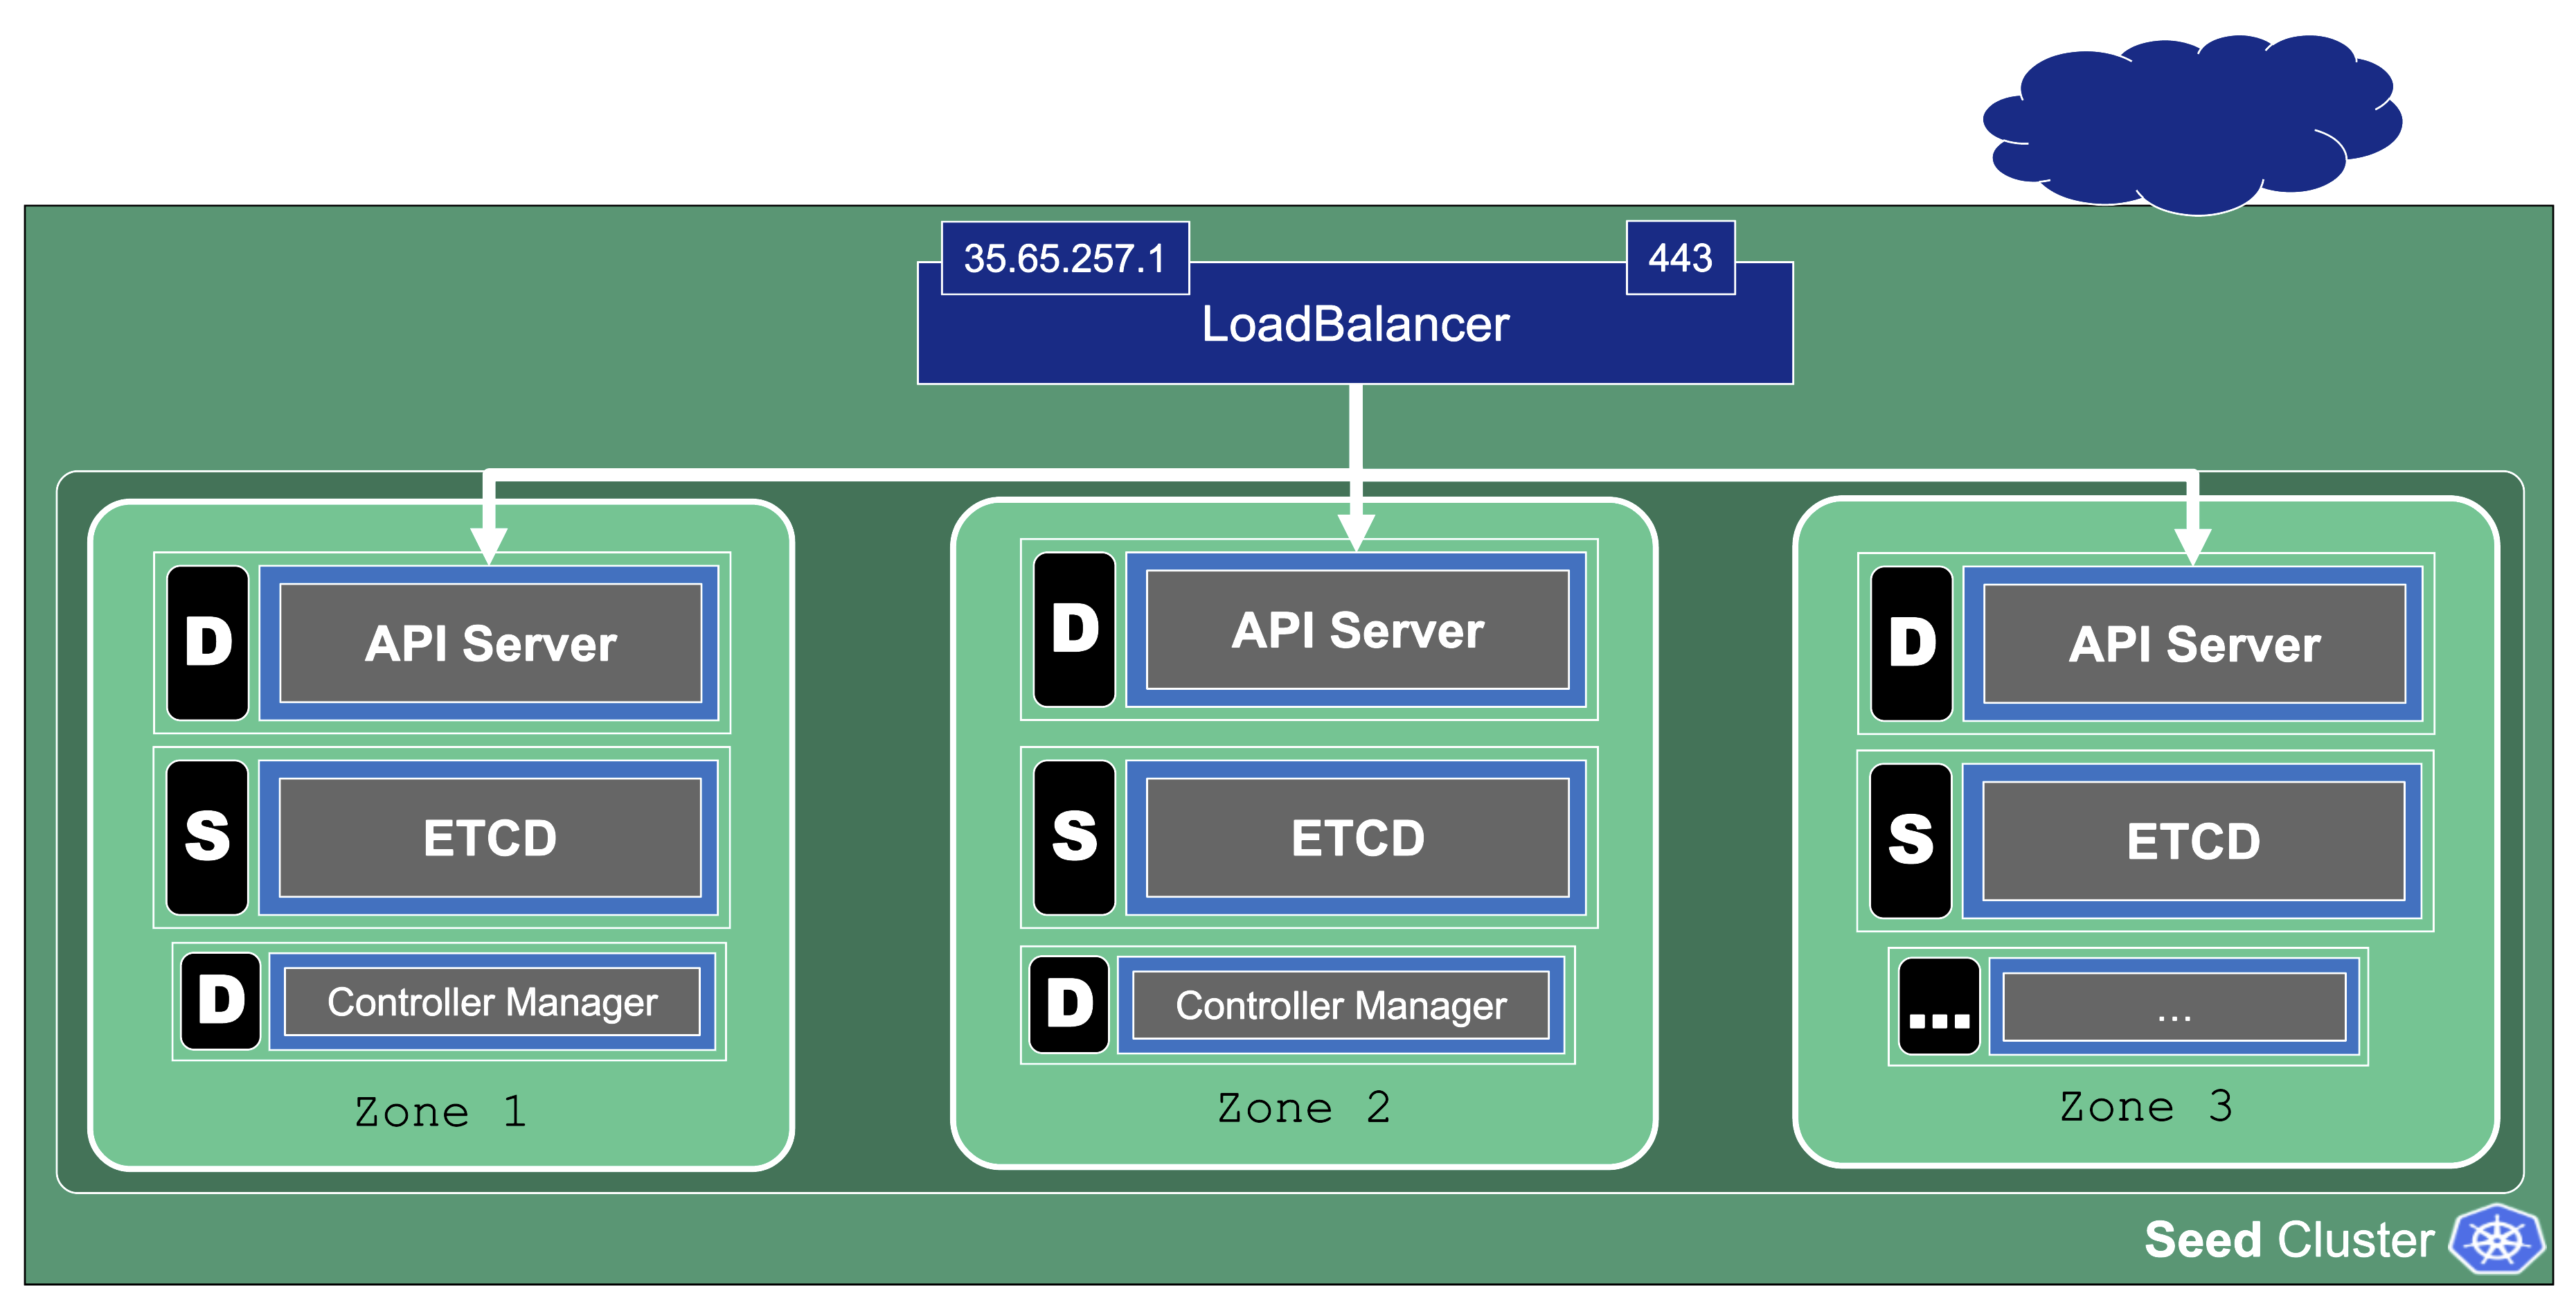Click the Kubernetes wheel icon beside Seed Cluster

2496,1240
